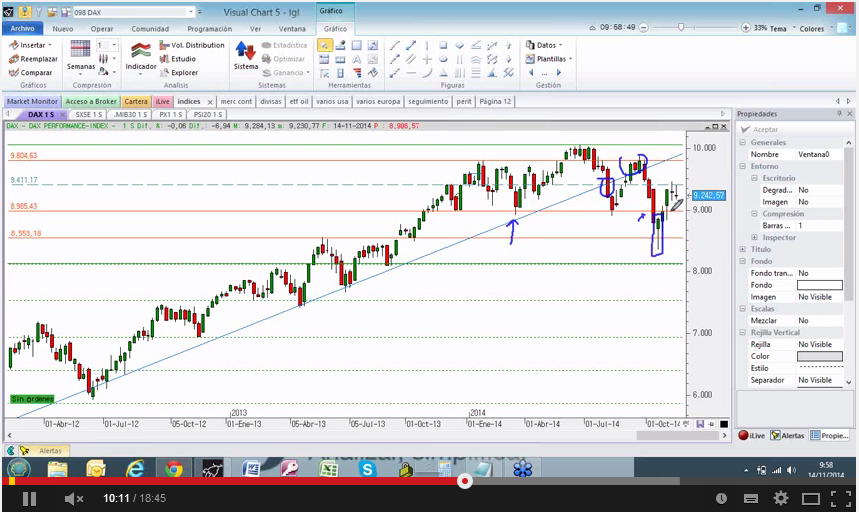Open the compression units number dropdown
This screenshot has height=512, width=859.
[114, 45]
